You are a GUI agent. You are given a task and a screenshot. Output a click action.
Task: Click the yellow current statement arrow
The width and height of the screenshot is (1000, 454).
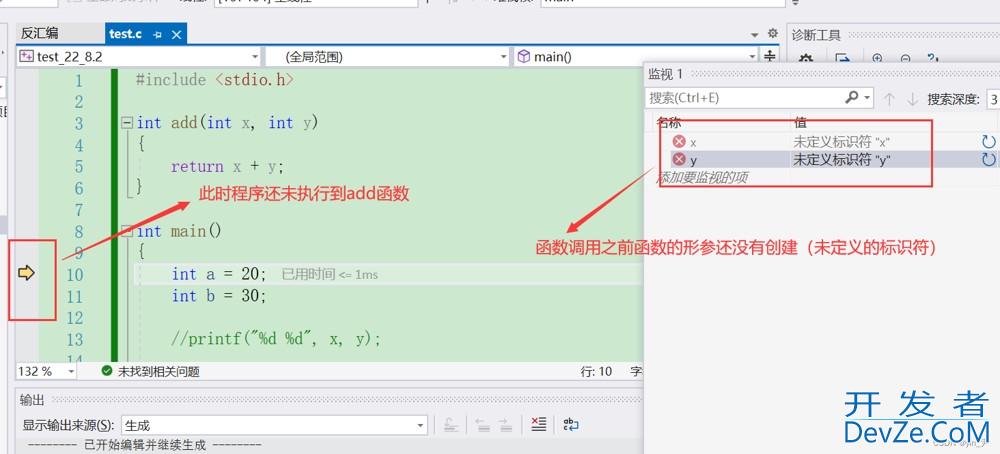[x=26, y=273]
